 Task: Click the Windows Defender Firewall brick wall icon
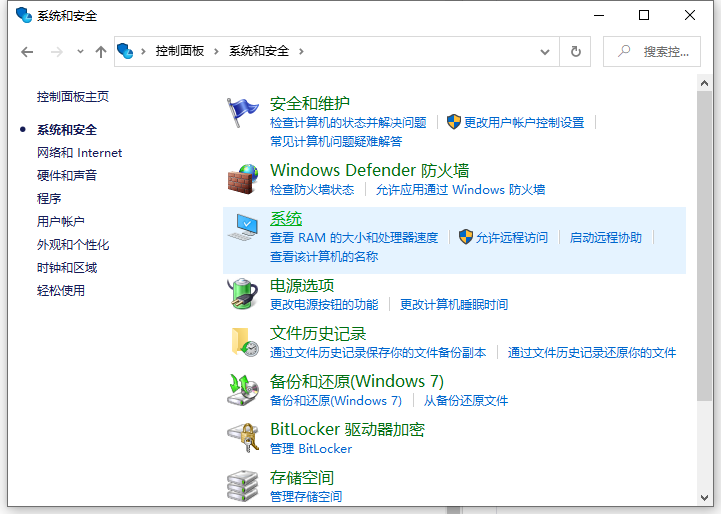point(243,179)
